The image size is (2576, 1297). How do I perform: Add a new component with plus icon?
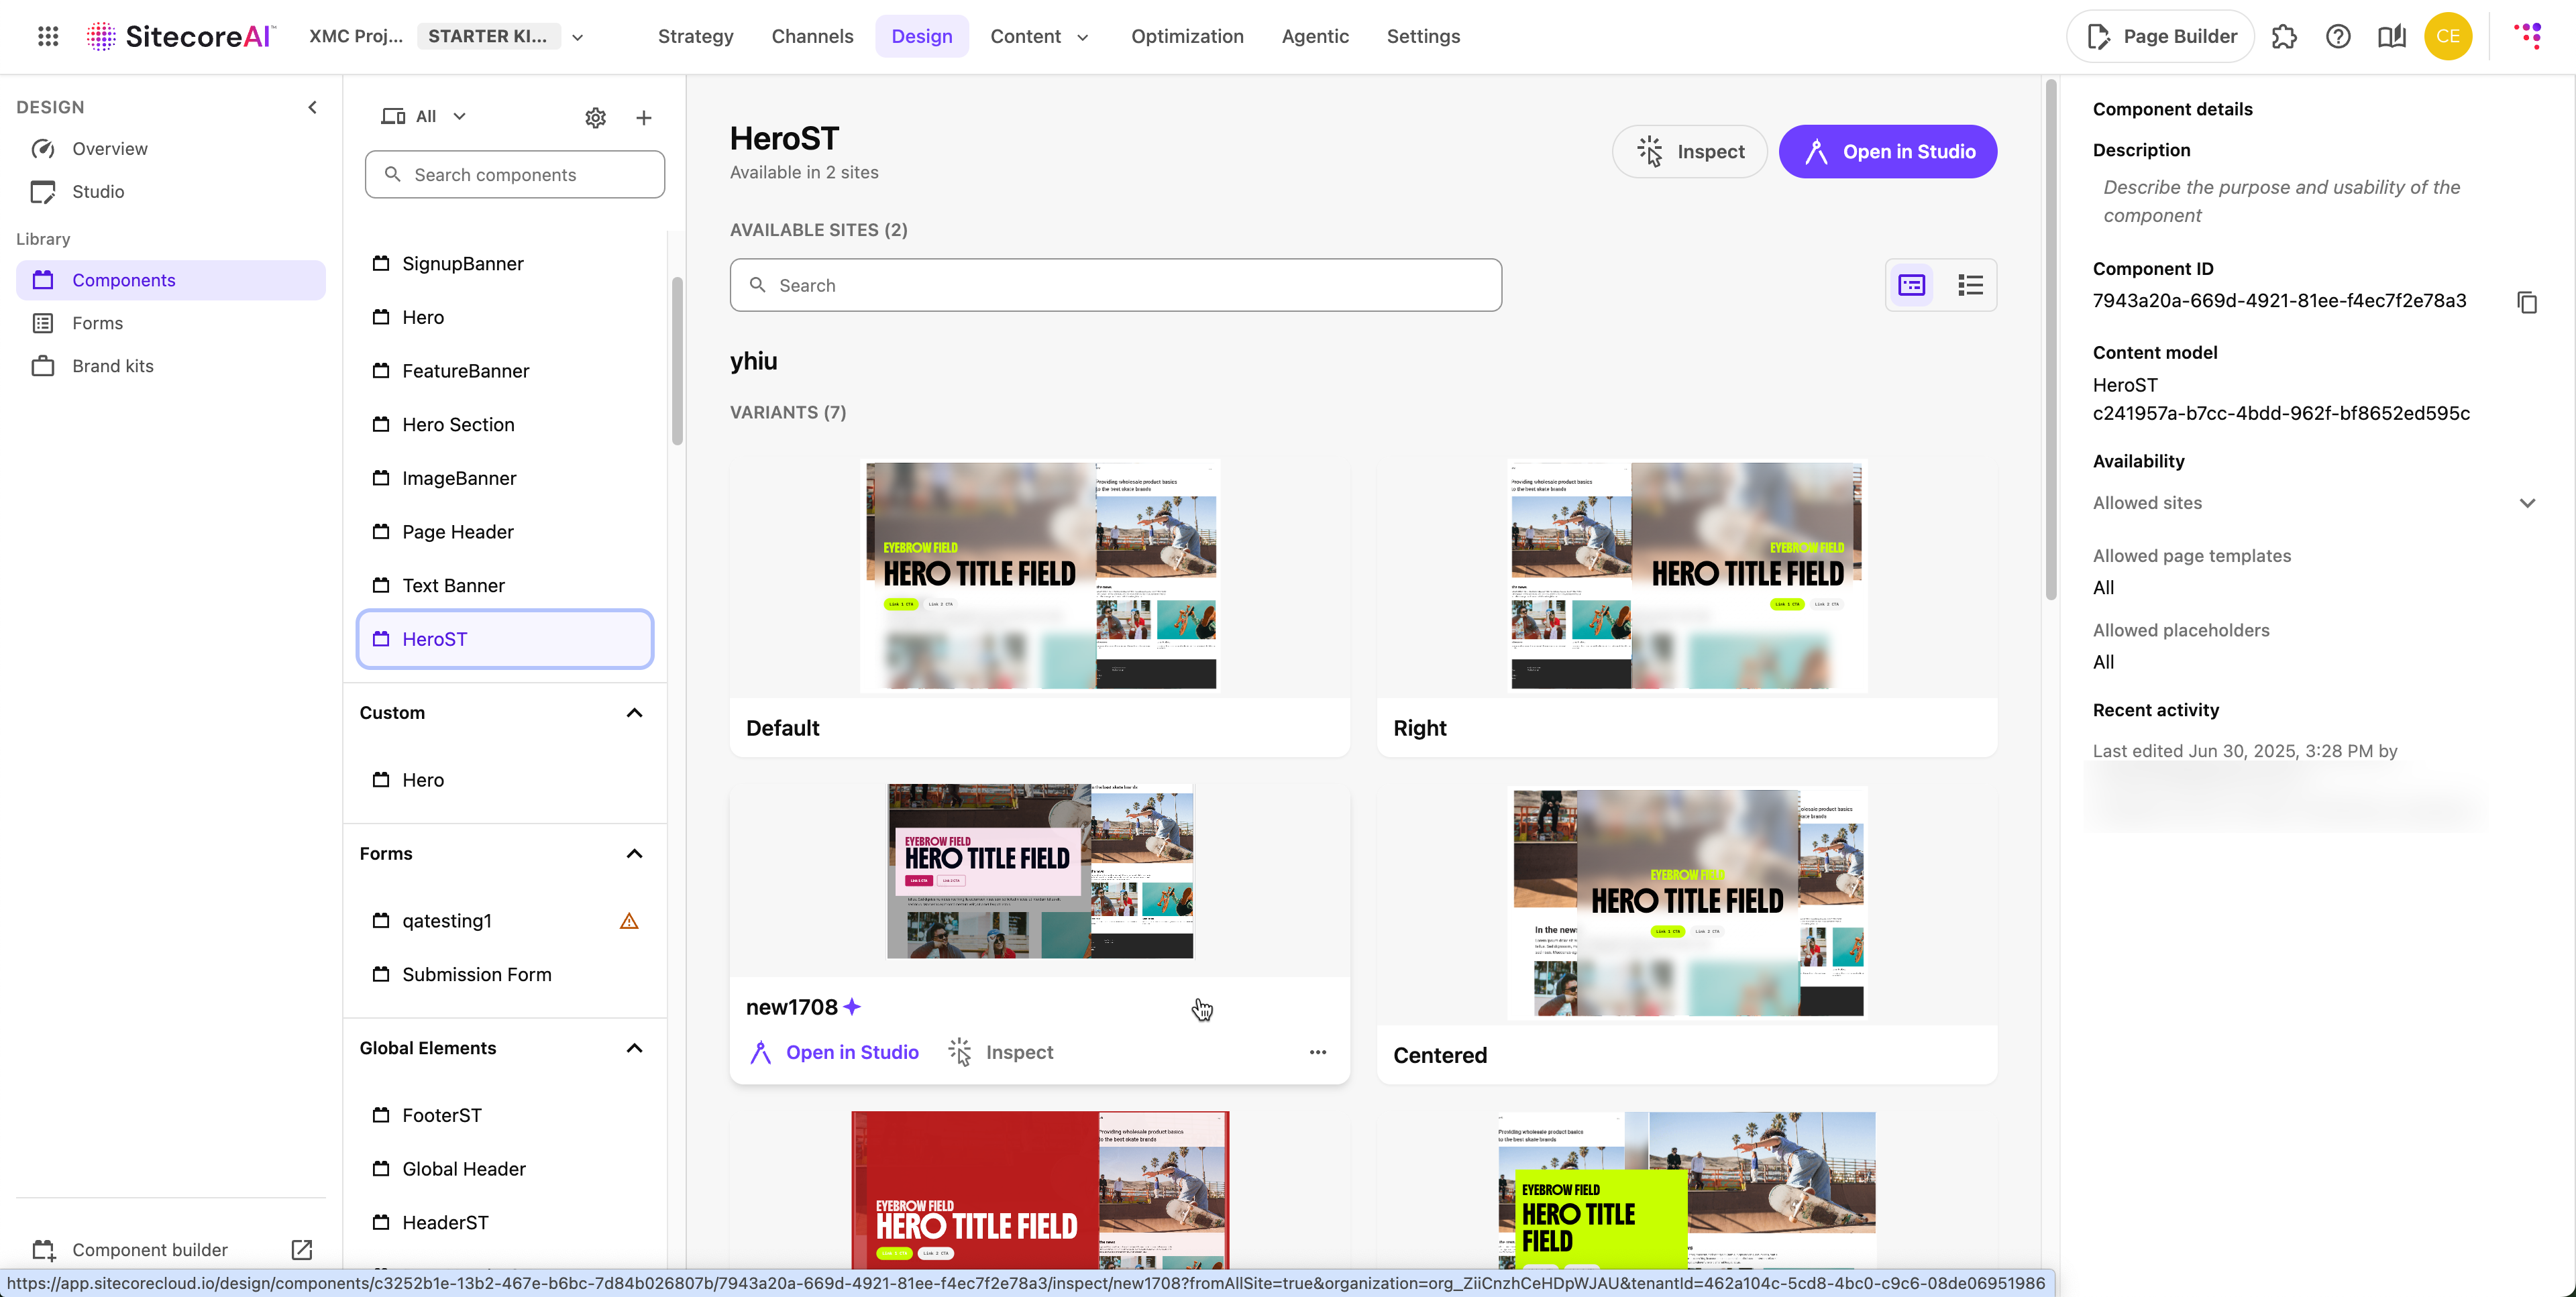click(644, 117)
